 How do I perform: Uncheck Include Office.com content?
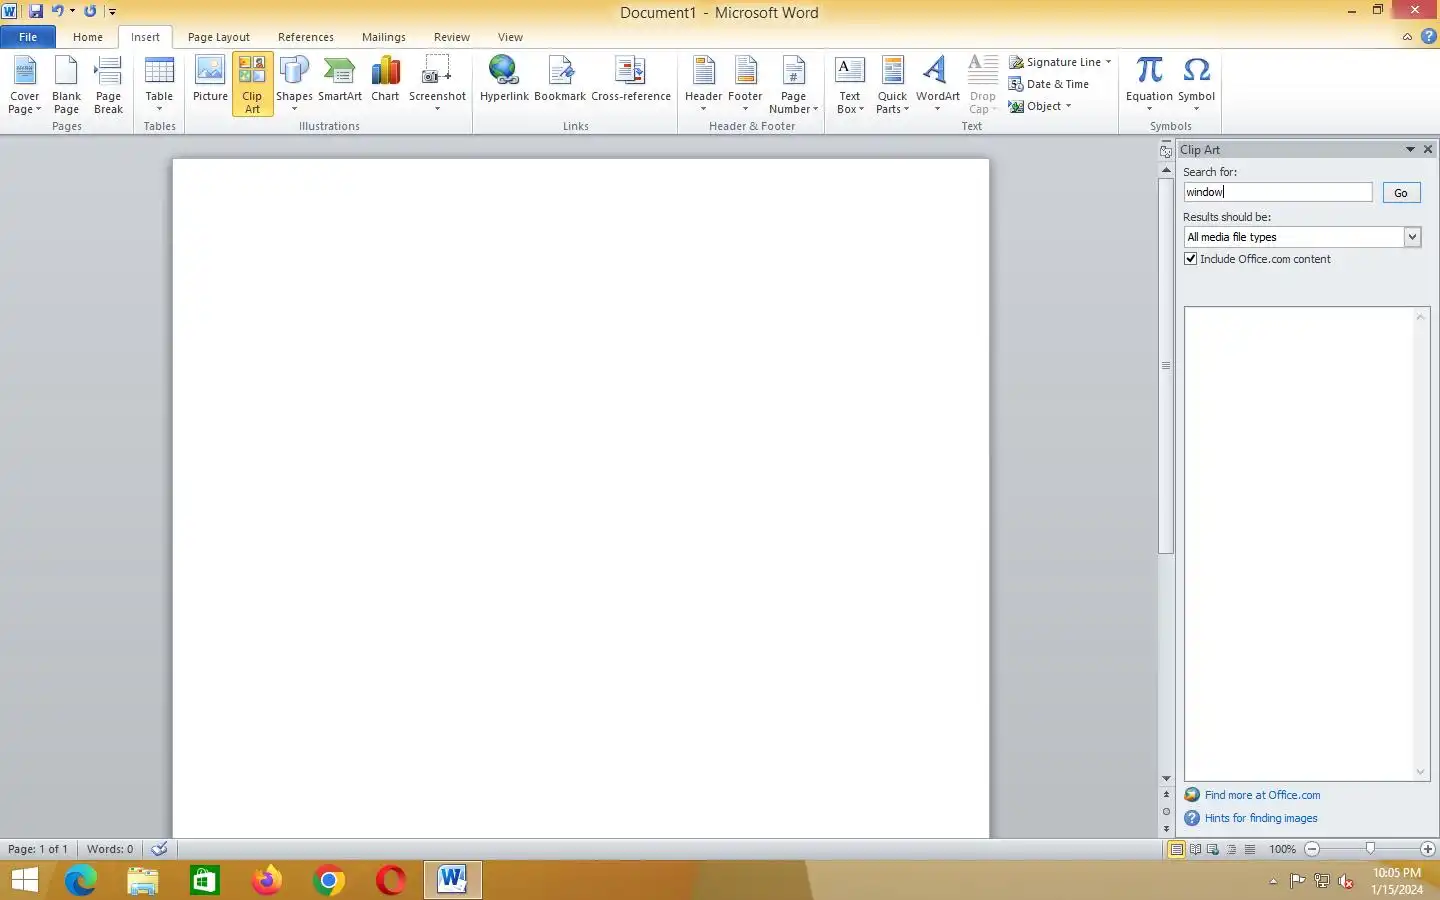1191,259
